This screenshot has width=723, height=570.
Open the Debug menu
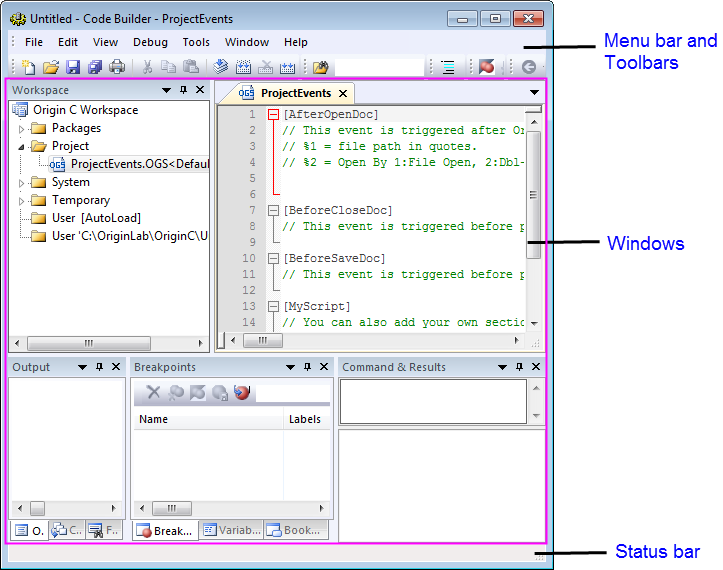click(x=150, y=42)
